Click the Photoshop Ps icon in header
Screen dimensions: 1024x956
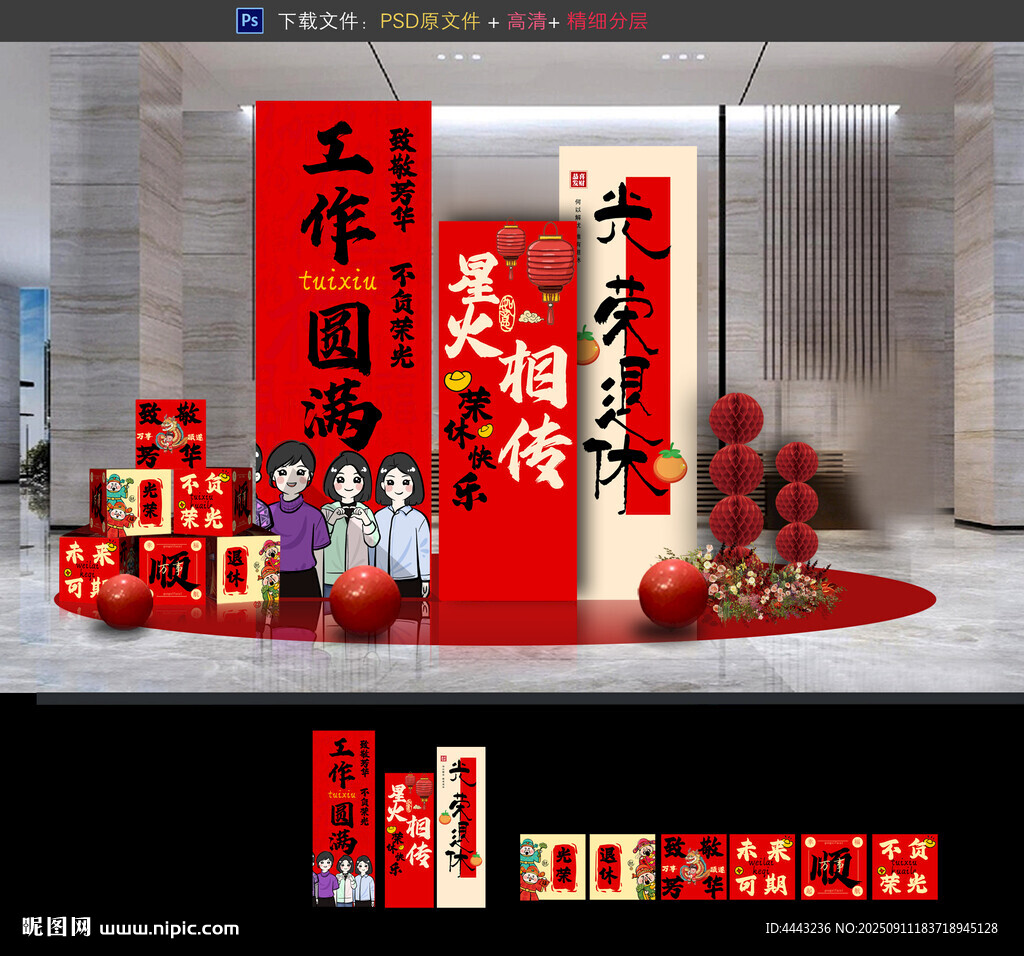point(249,20)
